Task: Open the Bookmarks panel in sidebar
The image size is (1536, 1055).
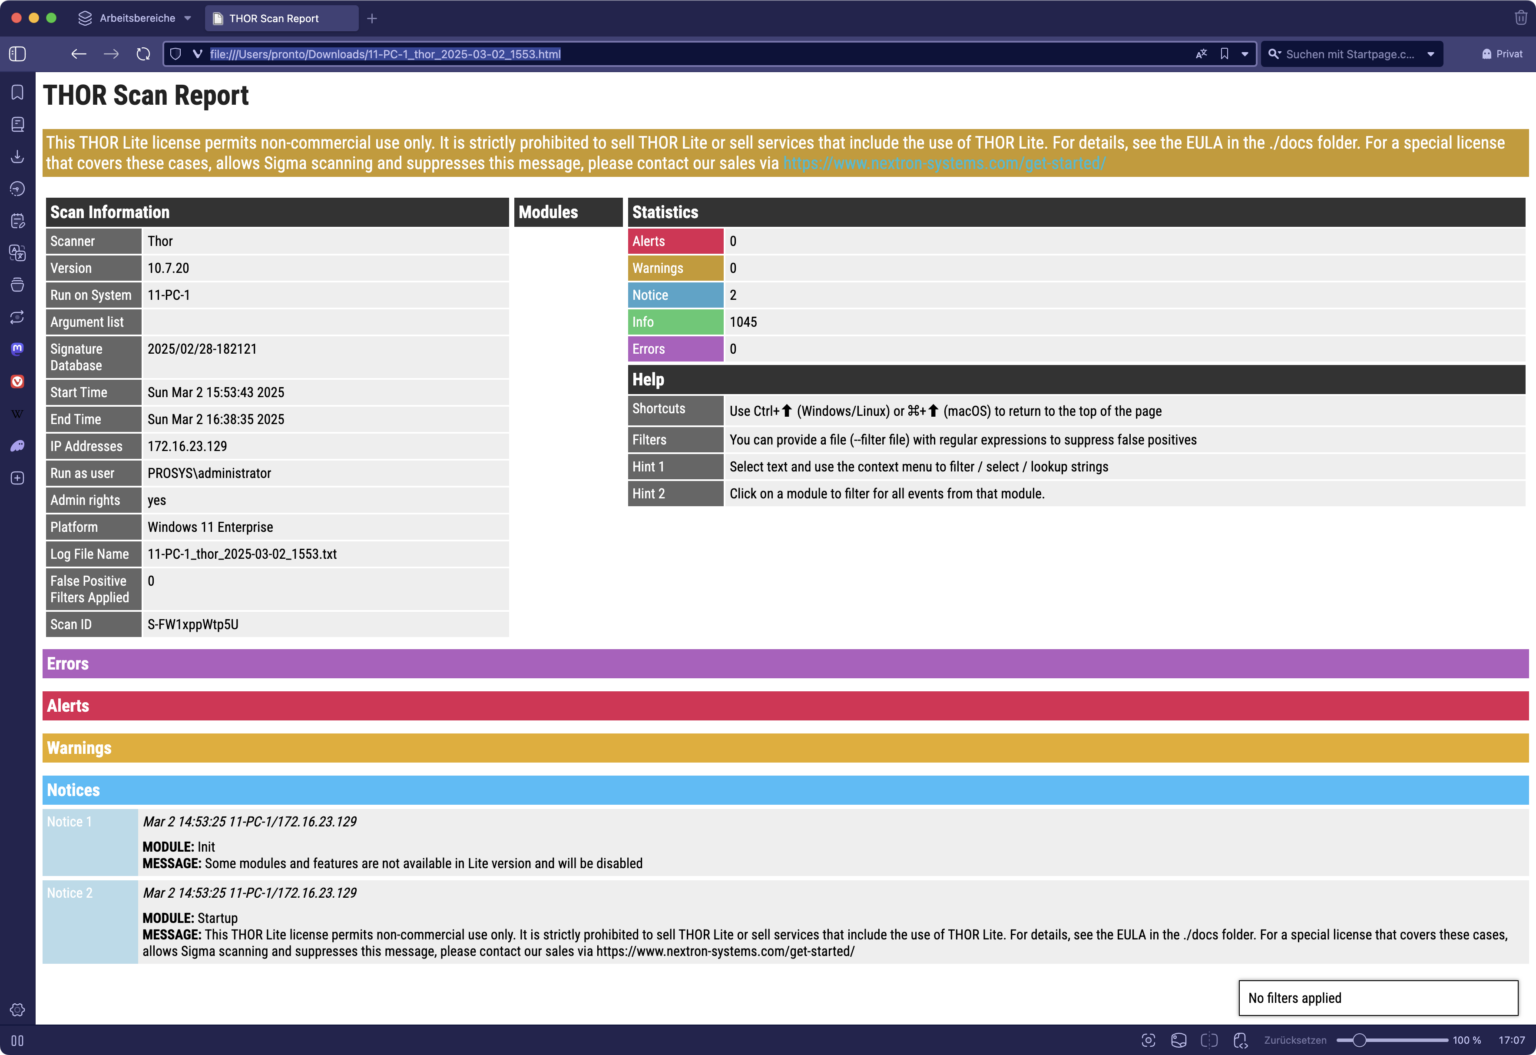Action: tap(17, 92)
